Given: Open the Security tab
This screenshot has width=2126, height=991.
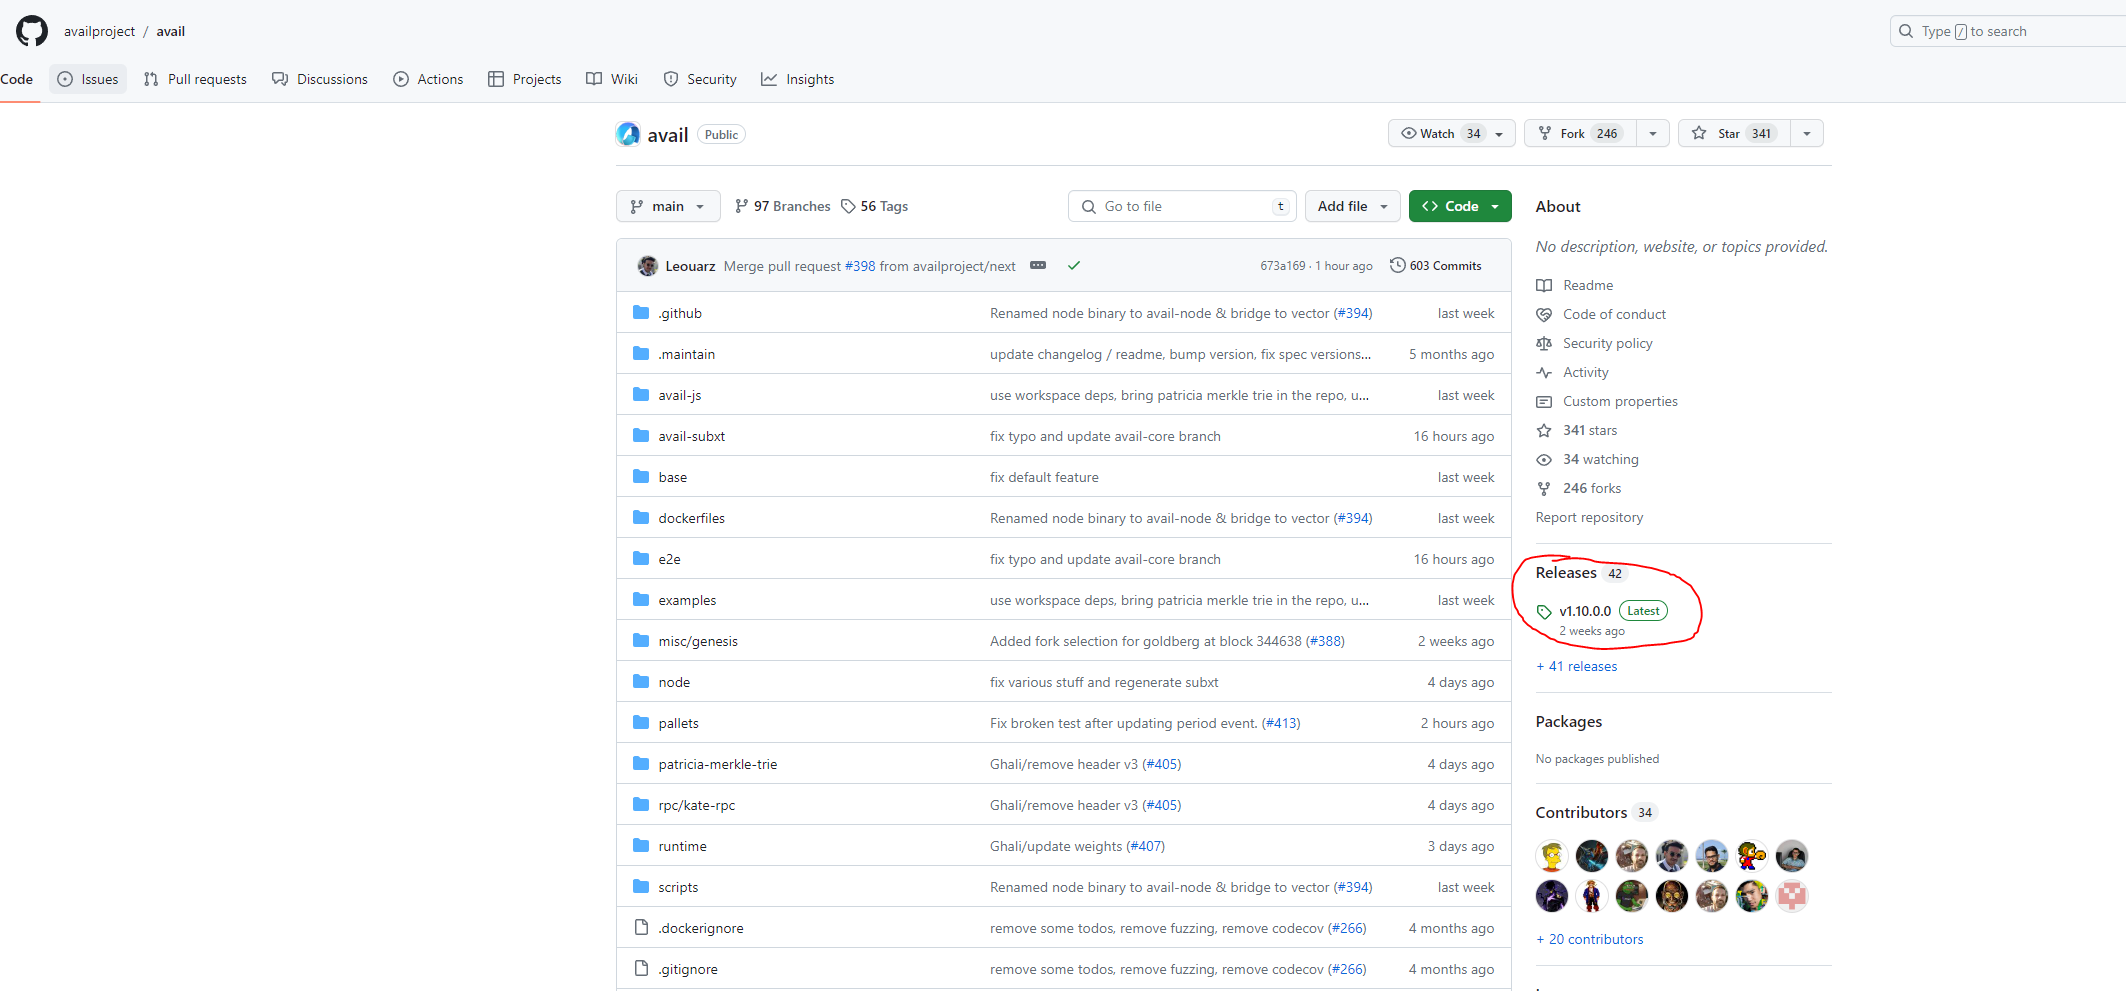Looking at the screenshot, I should point(700,79).
